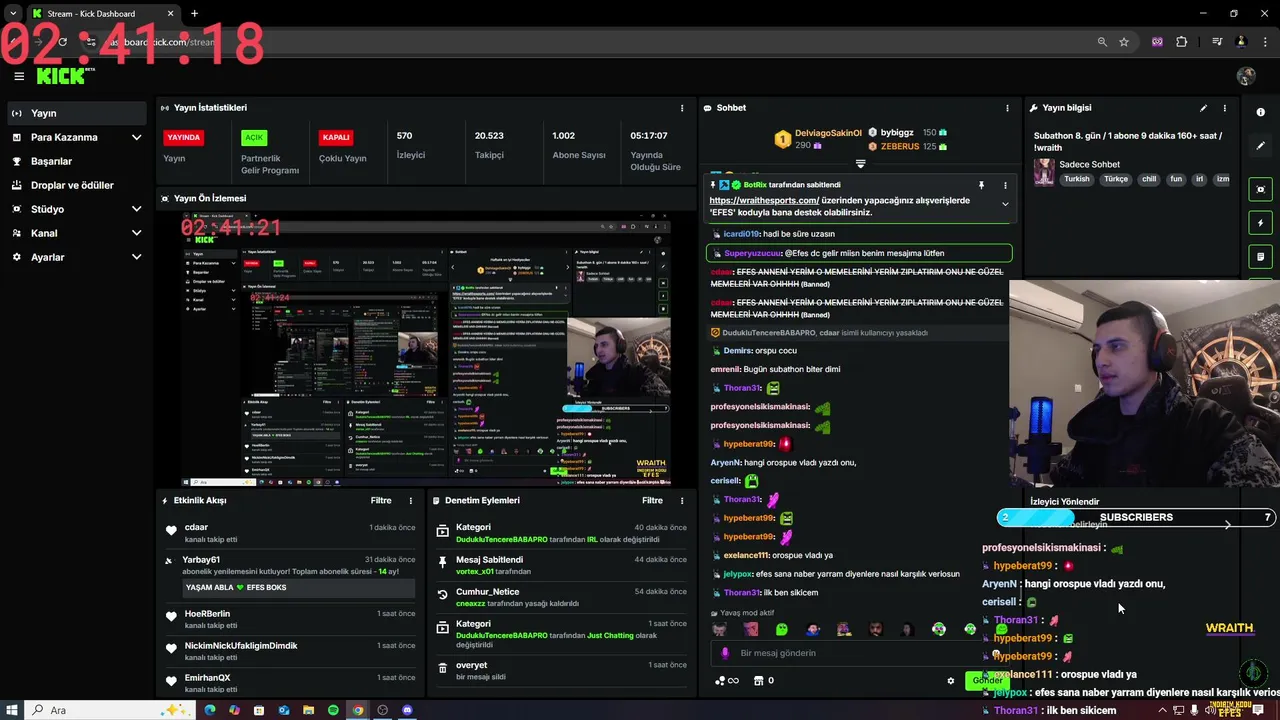Click the stream preview video thumbnail
Screen dimensions: 1280x720
coord(425,349)
